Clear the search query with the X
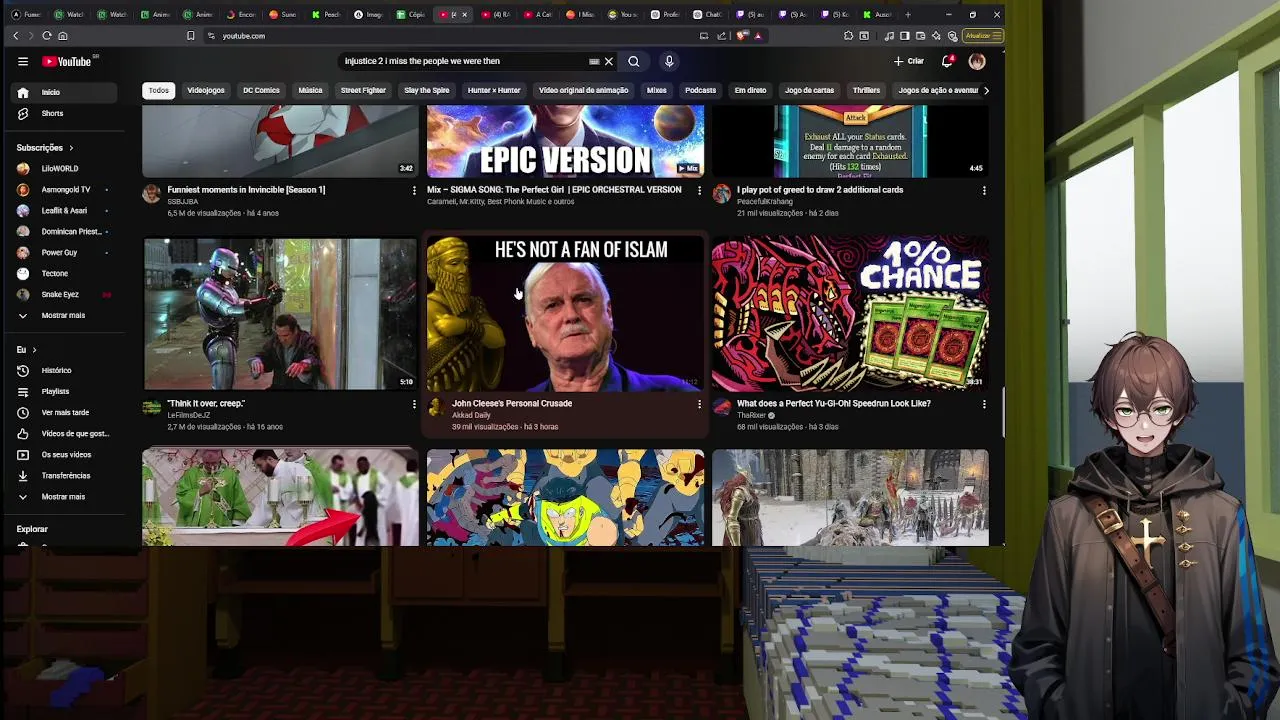1280x720 pixels. click(x=608, y=62)
